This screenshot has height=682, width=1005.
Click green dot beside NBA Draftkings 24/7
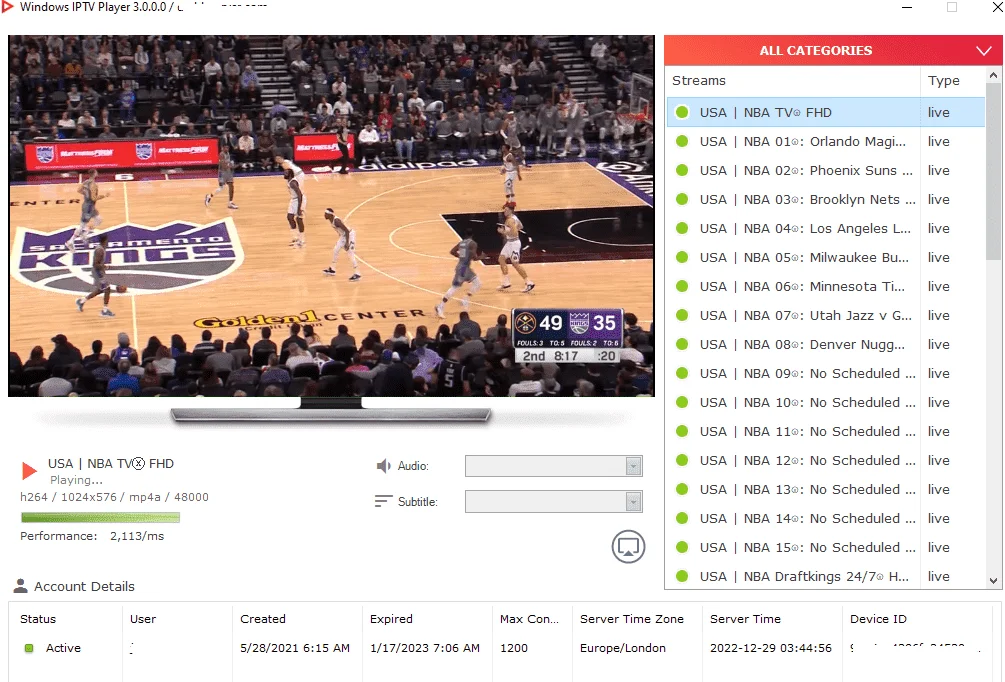click(x=682, y=576)
